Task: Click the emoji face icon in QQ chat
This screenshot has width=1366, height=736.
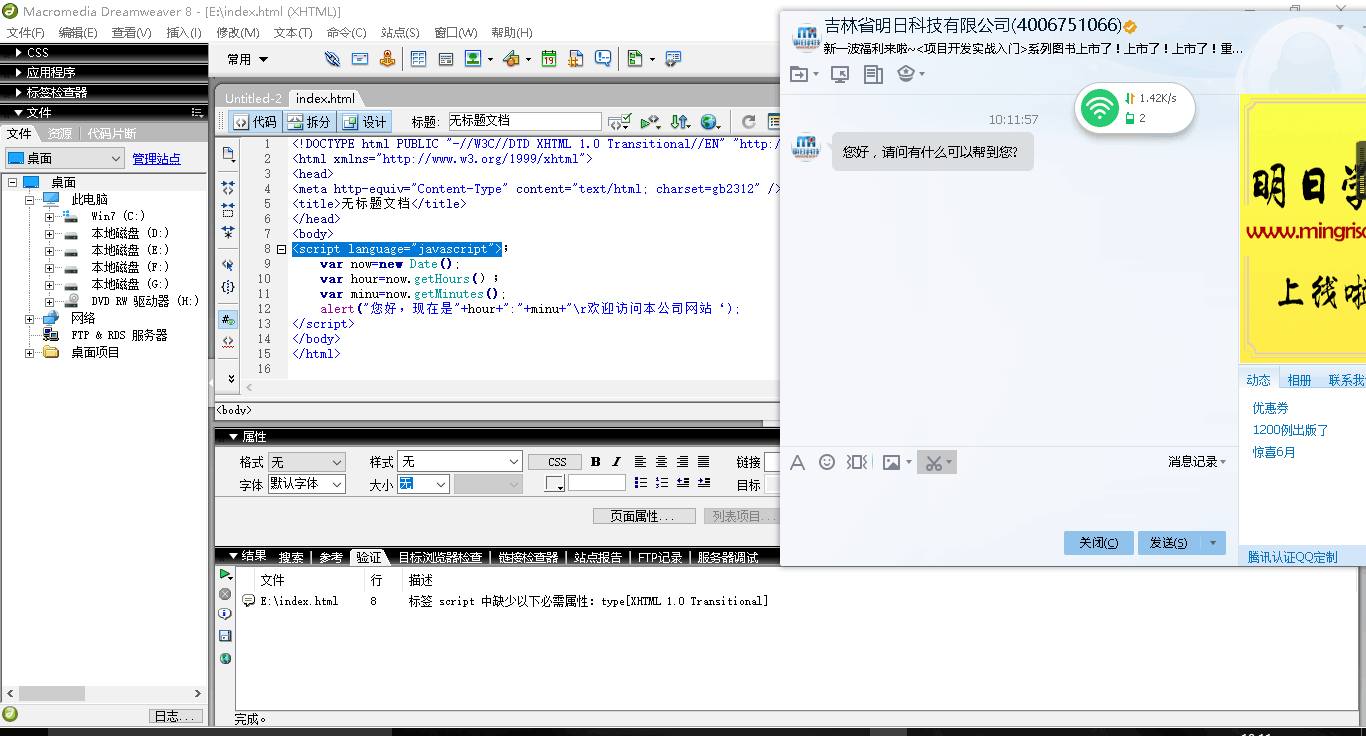Action: coord(827,462)
